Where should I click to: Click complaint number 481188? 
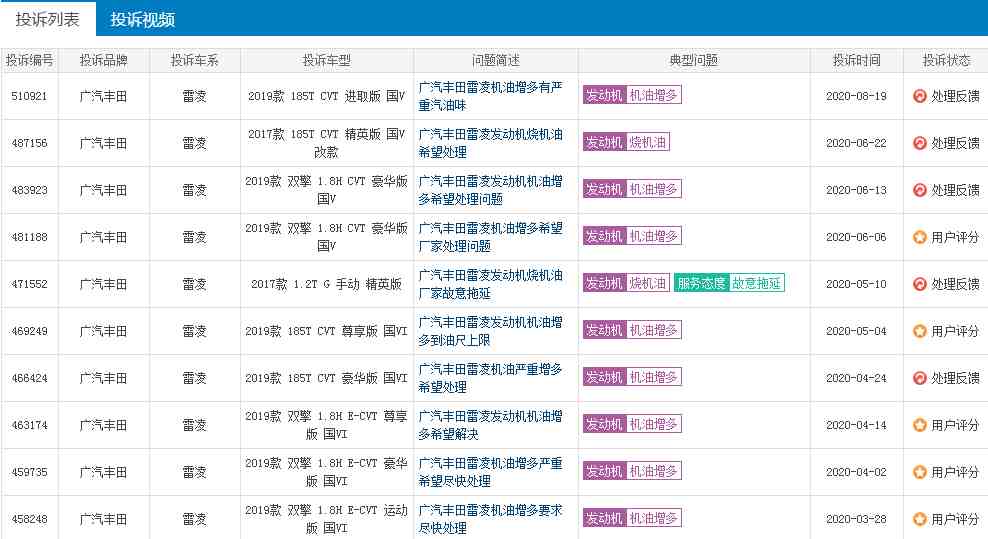tap(29, 238)
